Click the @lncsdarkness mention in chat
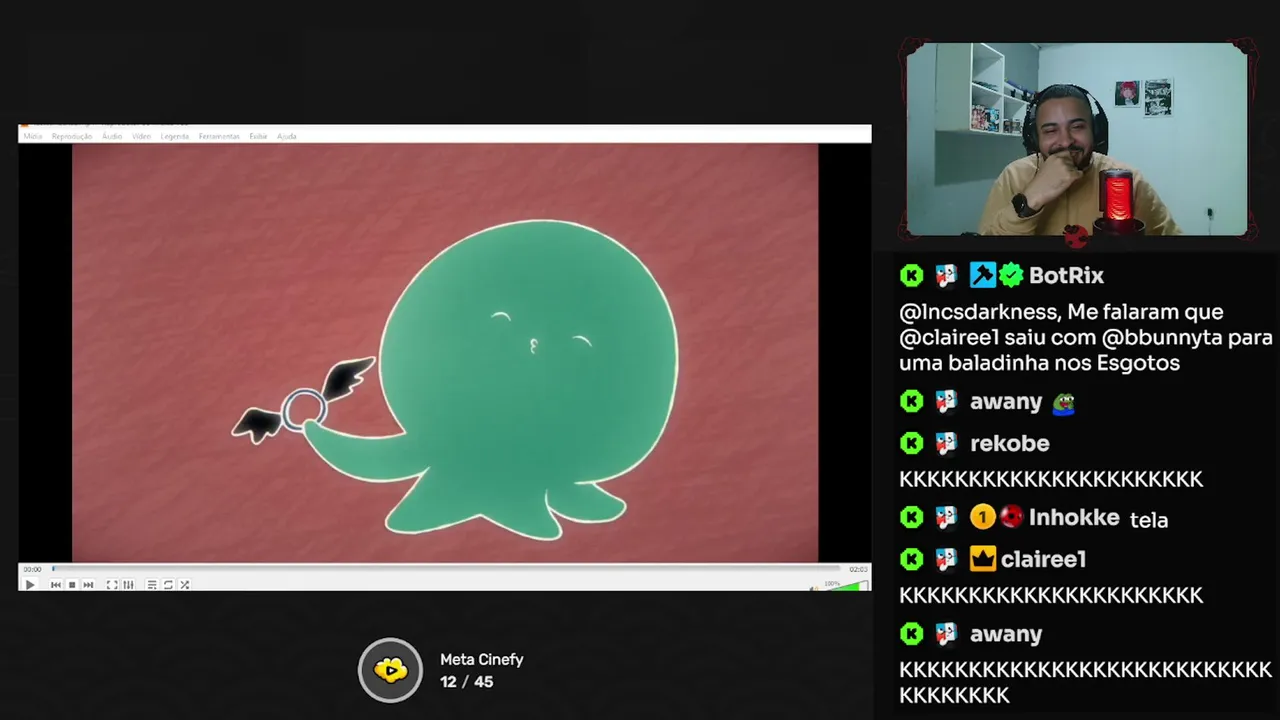Viewport: 1280px width, 720px height. [x=979, y=312]
